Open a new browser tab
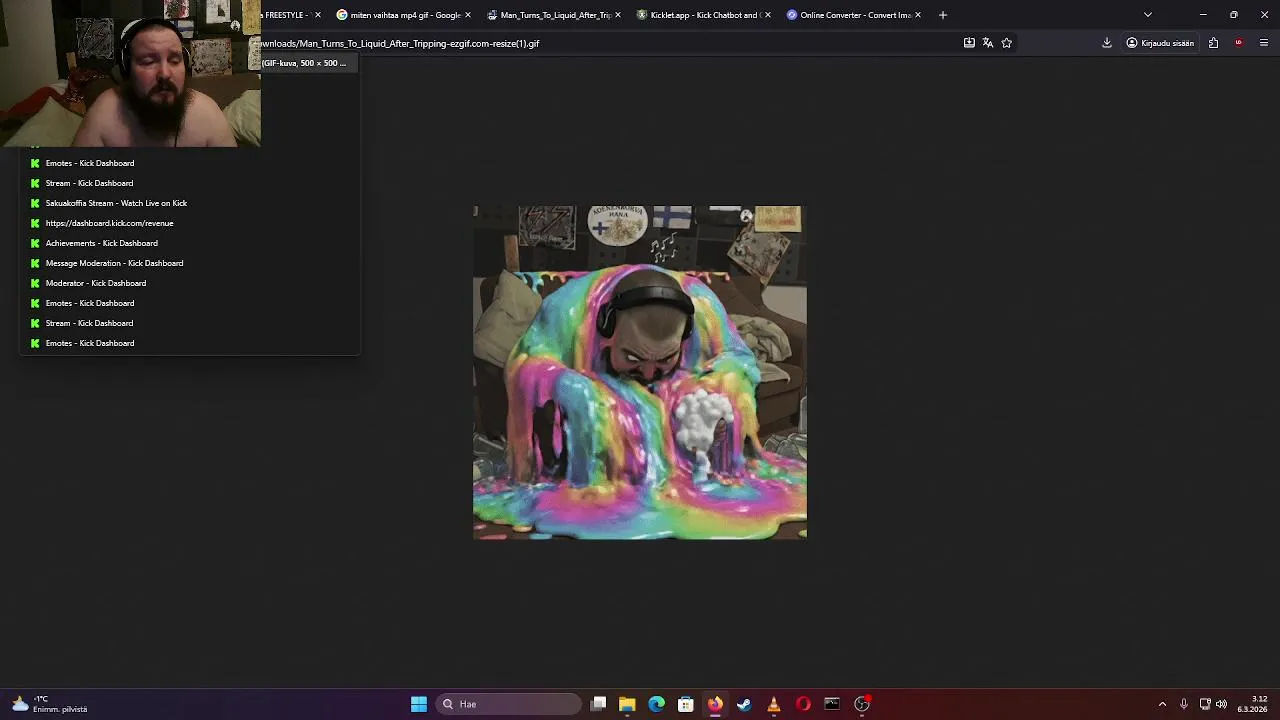This screenshot has width=1280, height=720. 942,15
